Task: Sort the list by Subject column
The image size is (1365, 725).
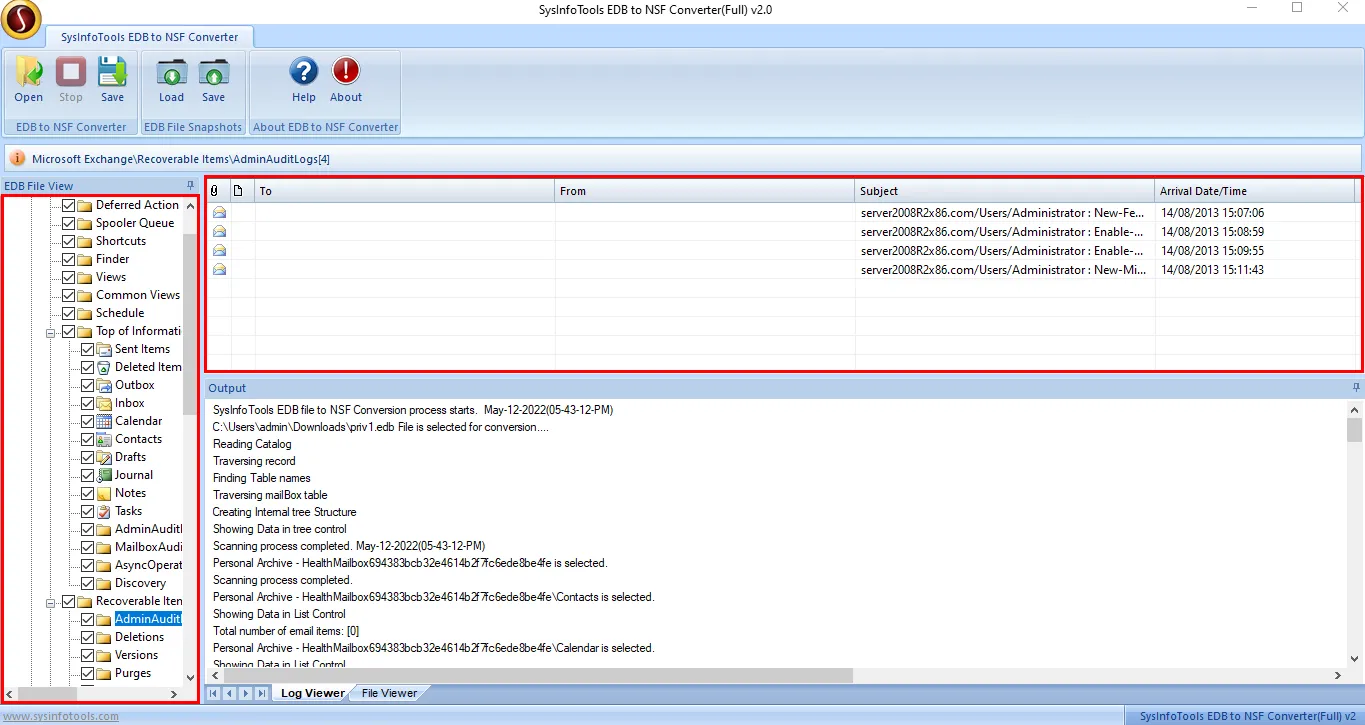Action: (1004, 191)
